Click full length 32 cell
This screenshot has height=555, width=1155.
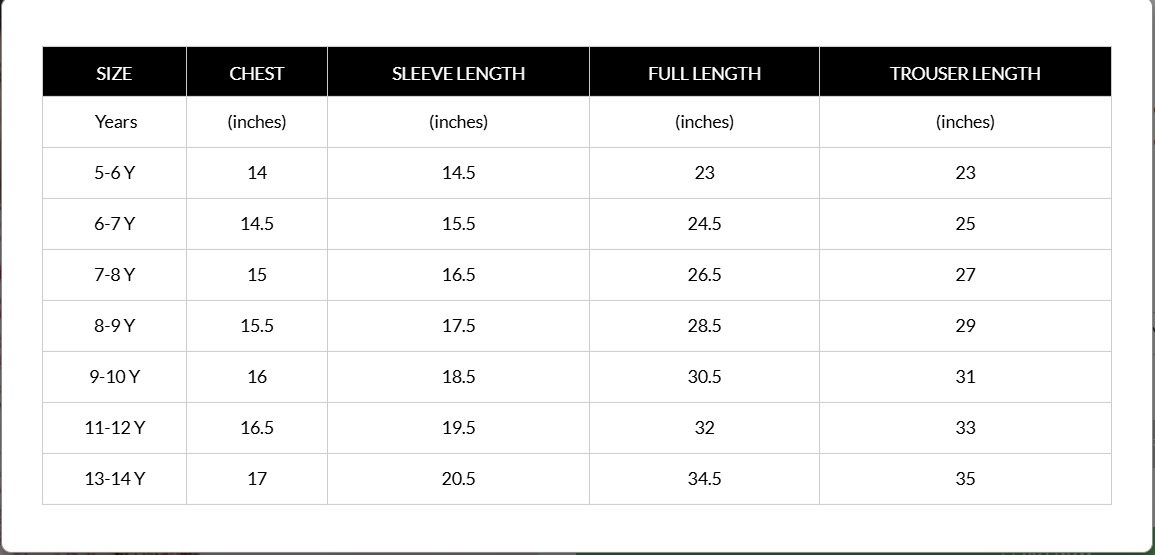pos(704,427)
